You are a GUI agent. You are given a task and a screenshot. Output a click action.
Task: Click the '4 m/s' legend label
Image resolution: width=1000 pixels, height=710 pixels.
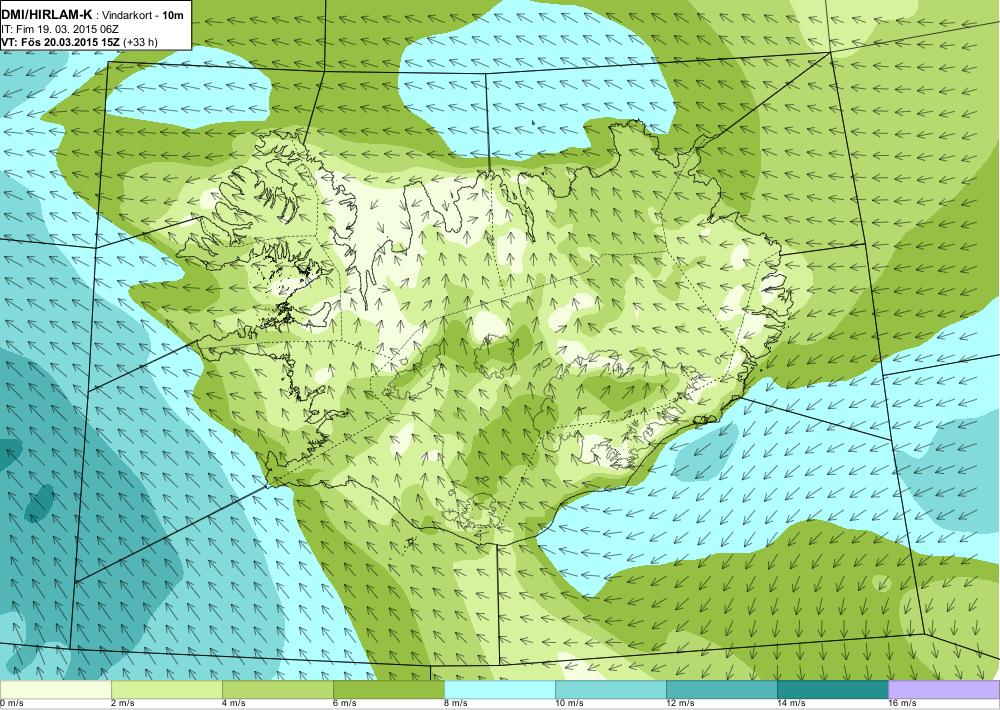pyautogui.click(x=234, y=704)
